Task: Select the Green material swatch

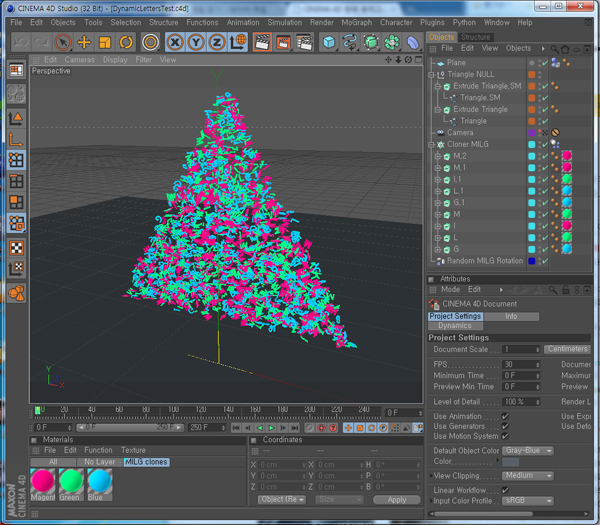Action: [x=71, y=484]
